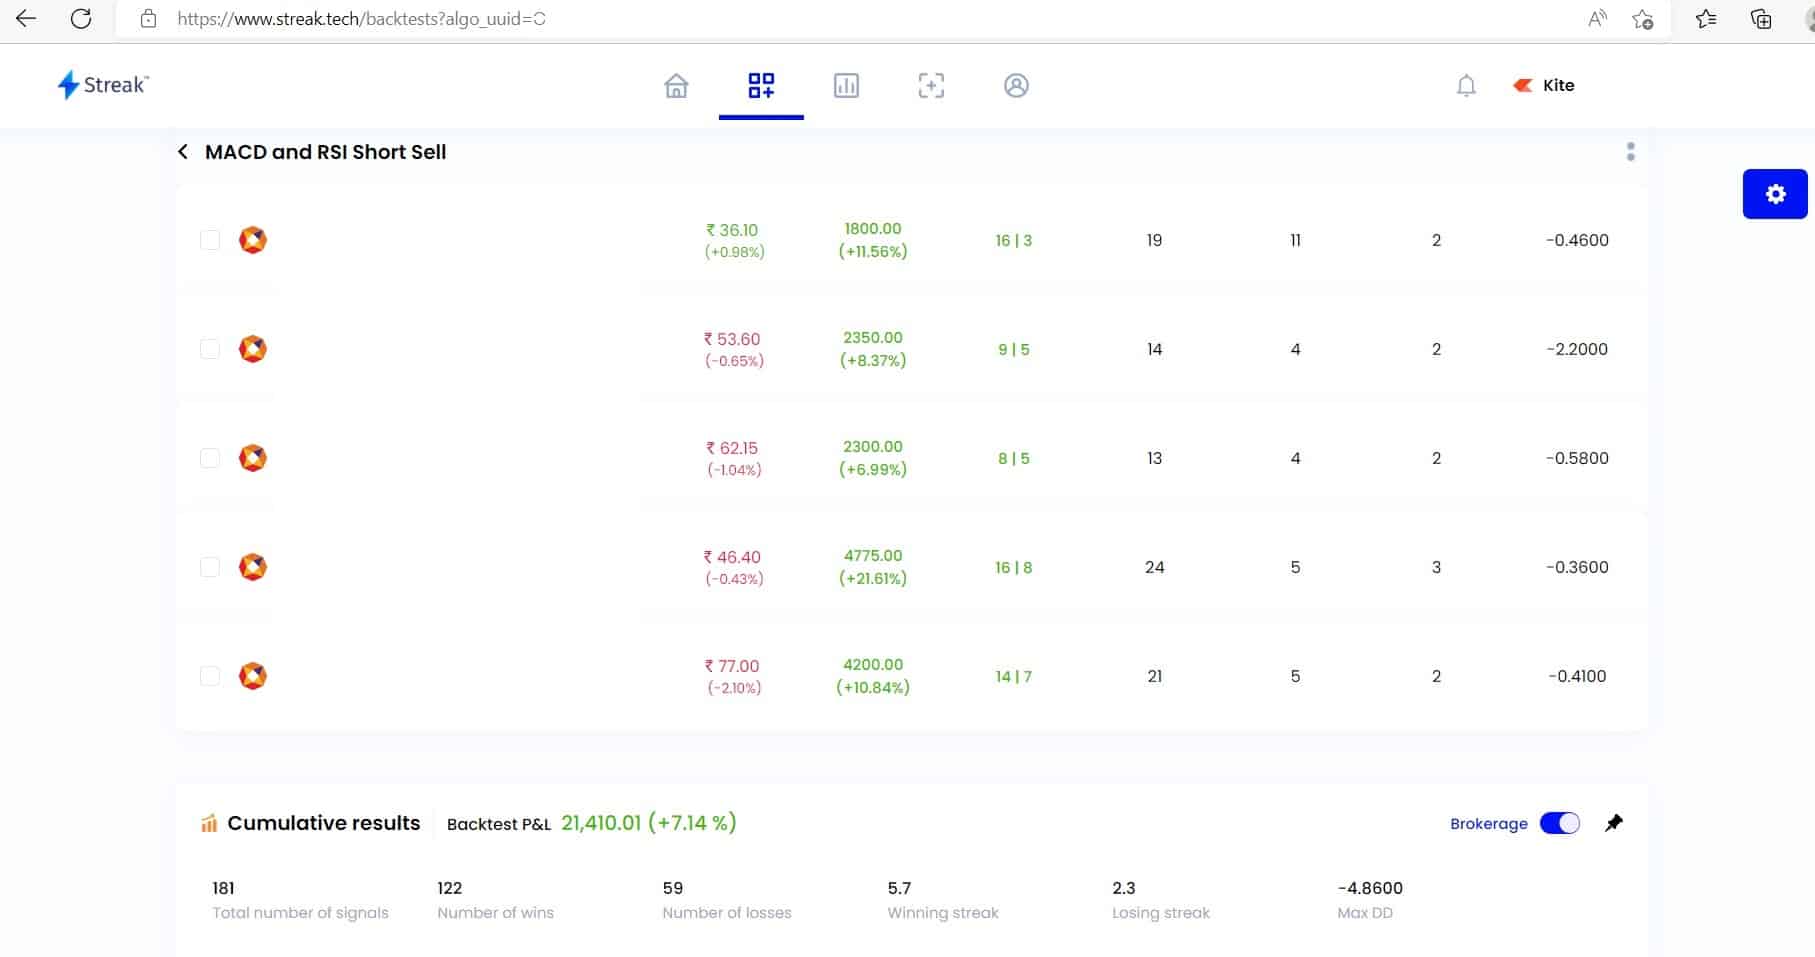Screen dimensions: 1815x957
Task: Select the Strategies grid icon in navigation
Action: (x=761, y=86)
